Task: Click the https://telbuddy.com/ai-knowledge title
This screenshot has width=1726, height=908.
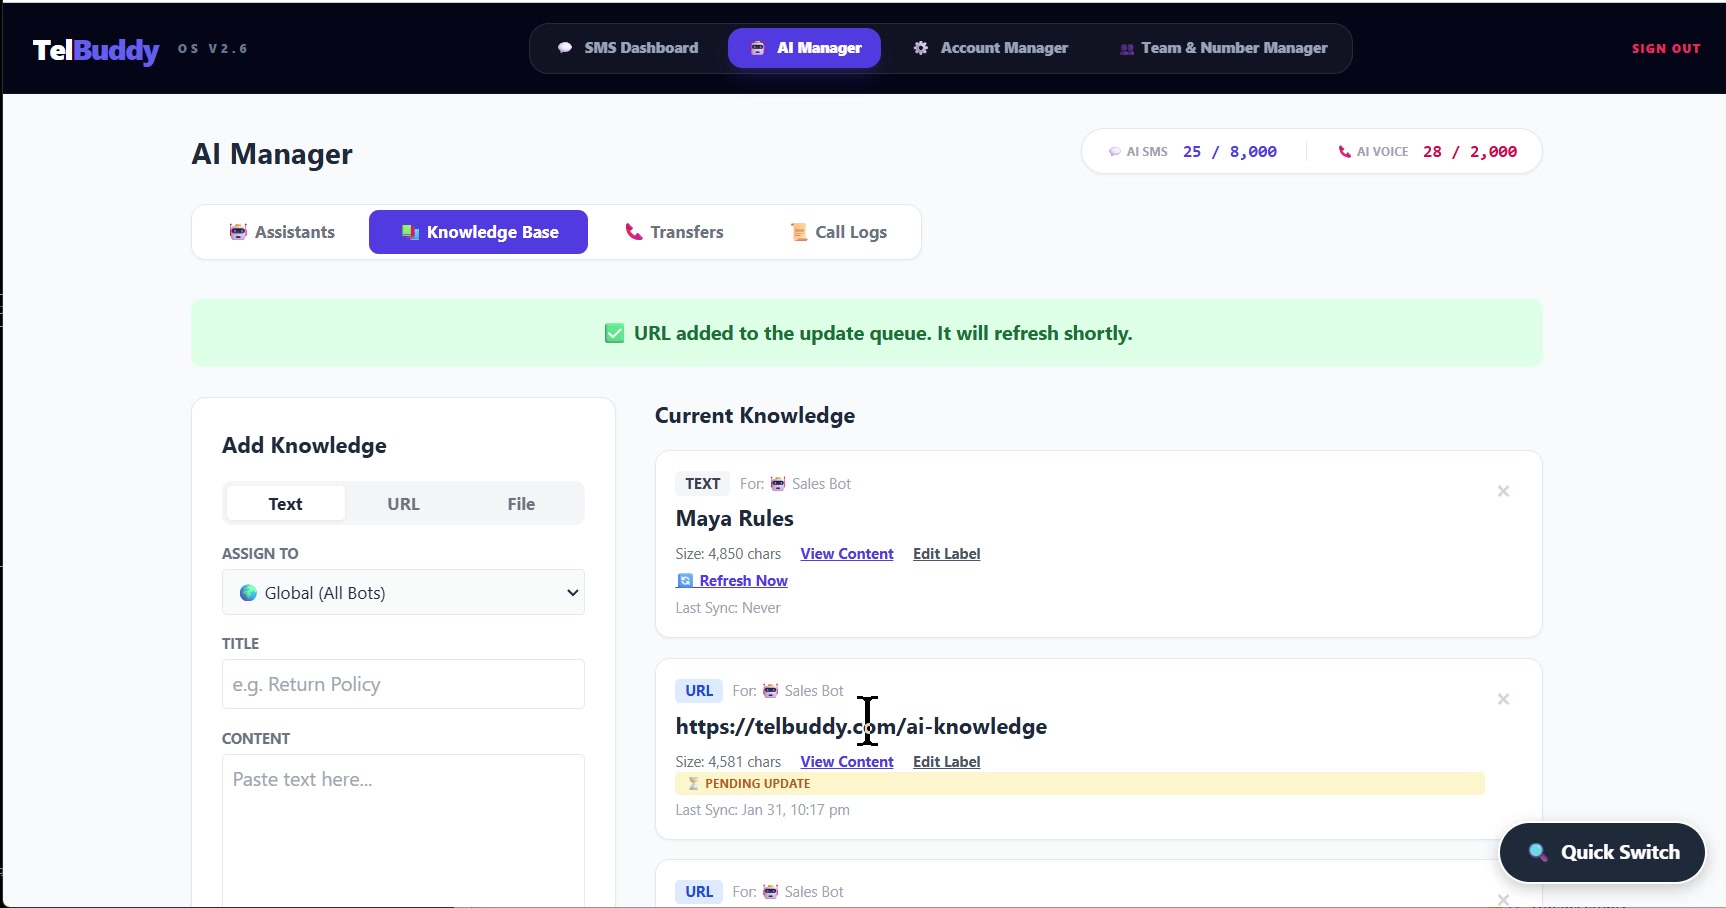Action: (861, 727)
